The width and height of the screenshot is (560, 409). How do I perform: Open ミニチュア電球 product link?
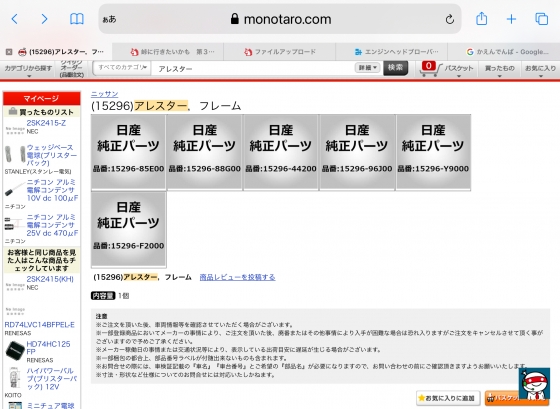click(x=50, y=406)
